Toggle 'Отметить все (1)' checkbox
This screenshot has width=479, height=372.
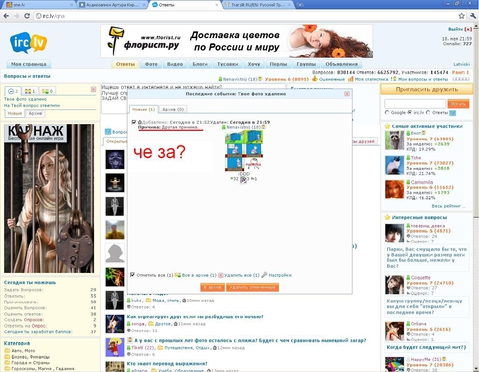pos(133,275)
